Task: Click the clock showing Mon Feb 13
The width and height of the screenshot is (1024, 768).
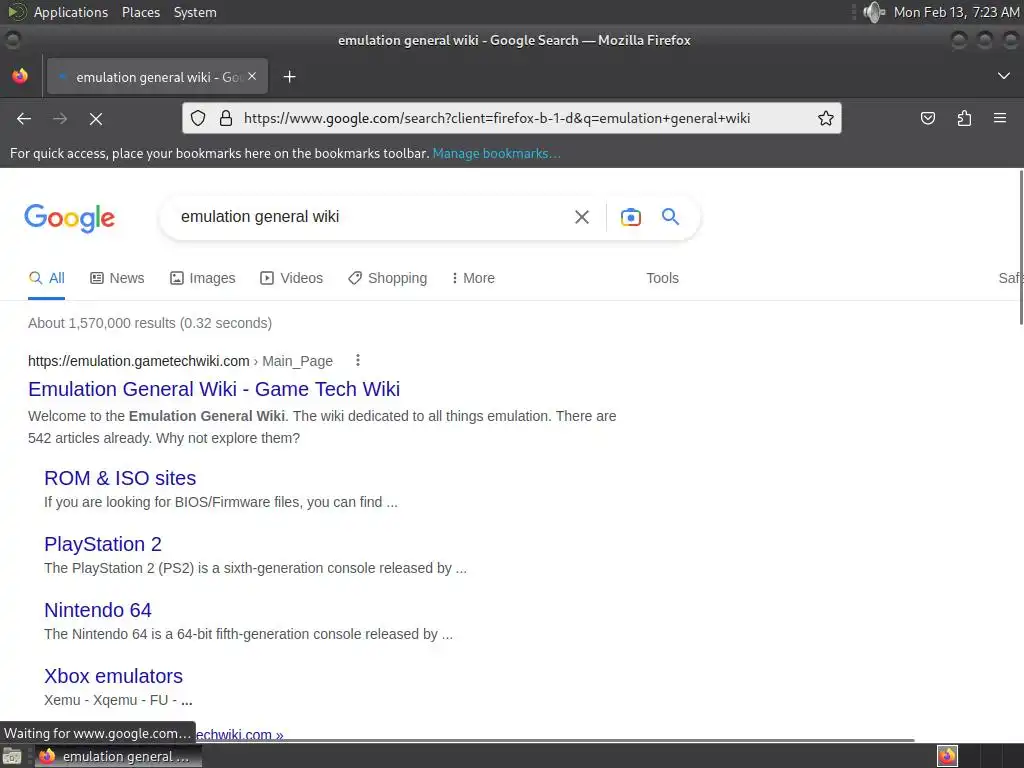Action: click(956, 12)
